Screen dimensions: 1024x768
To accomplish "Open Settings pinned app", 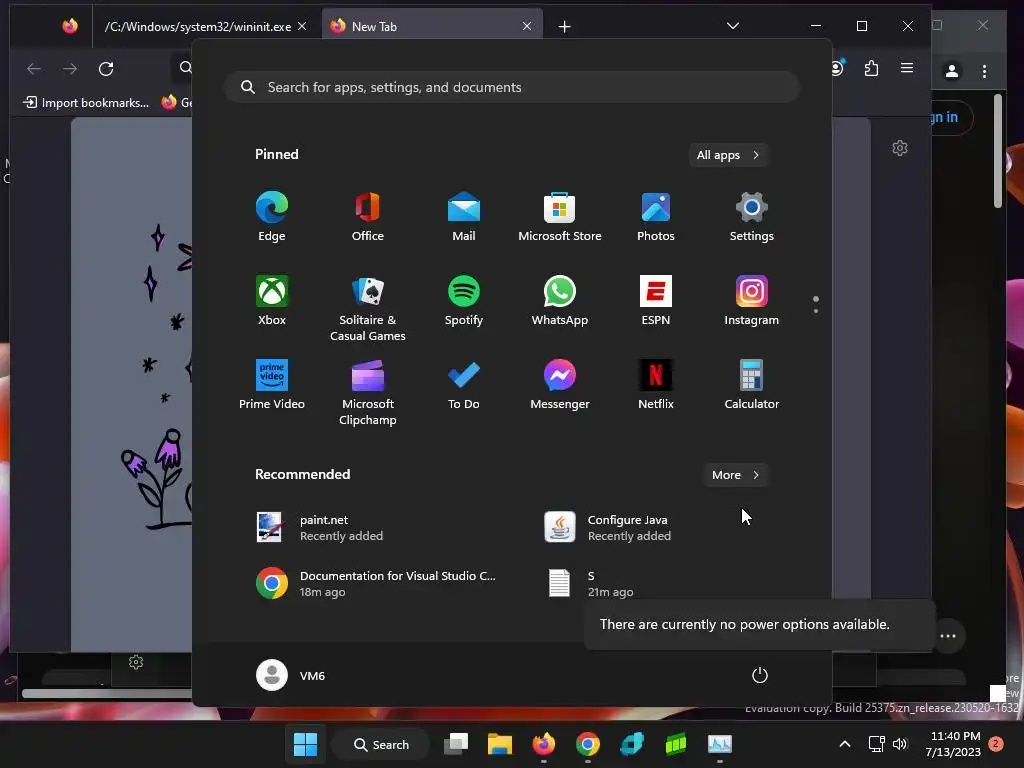I will 752,217.
